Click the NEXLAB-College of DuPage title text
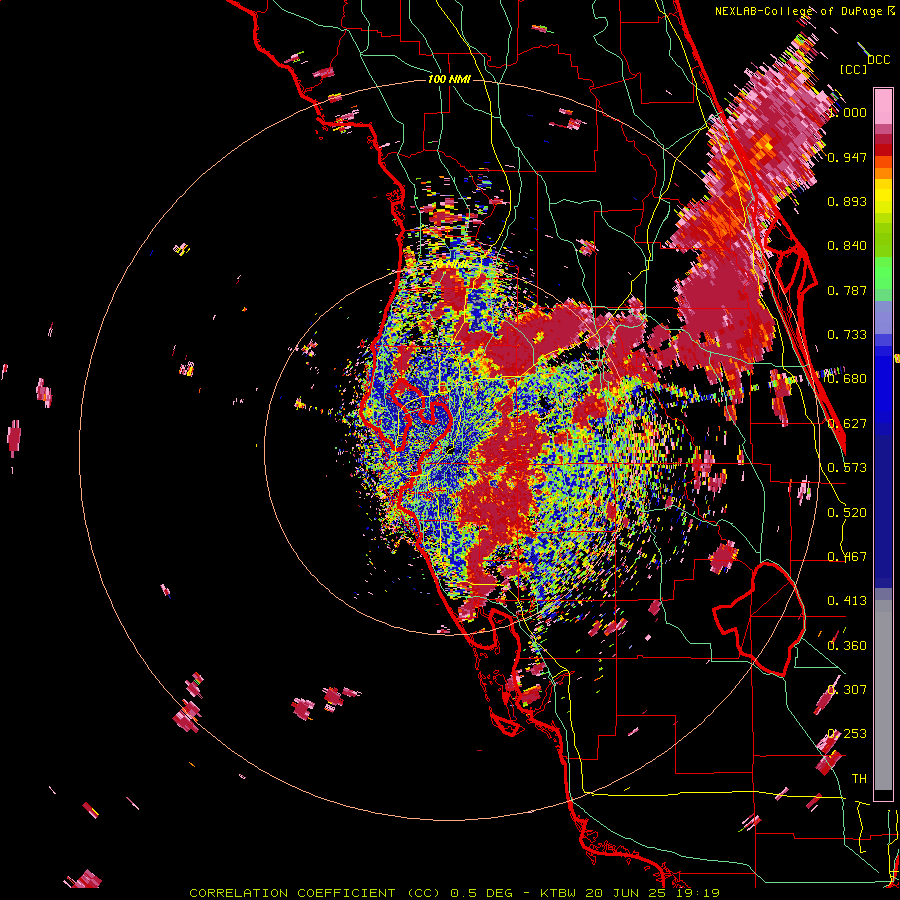The height and width of the screenshot is (900, 900). point(801,11)
